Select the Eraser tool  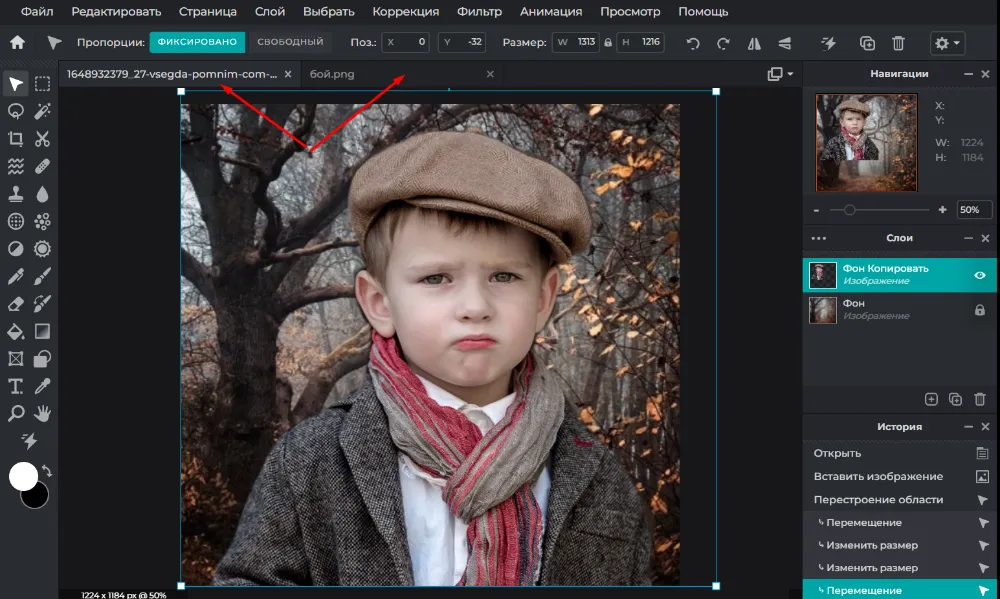16,303
